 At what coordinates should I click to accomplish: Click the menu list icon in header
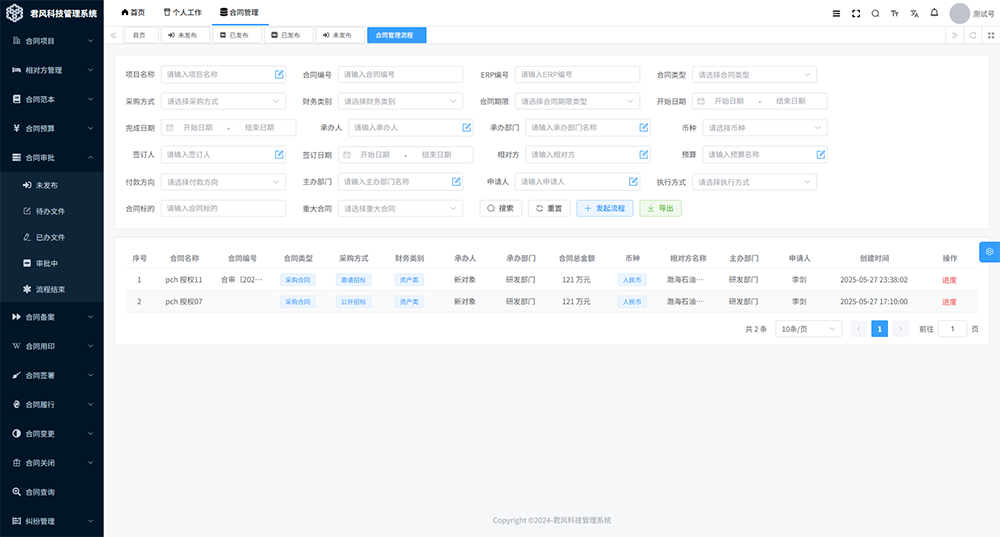836,13
